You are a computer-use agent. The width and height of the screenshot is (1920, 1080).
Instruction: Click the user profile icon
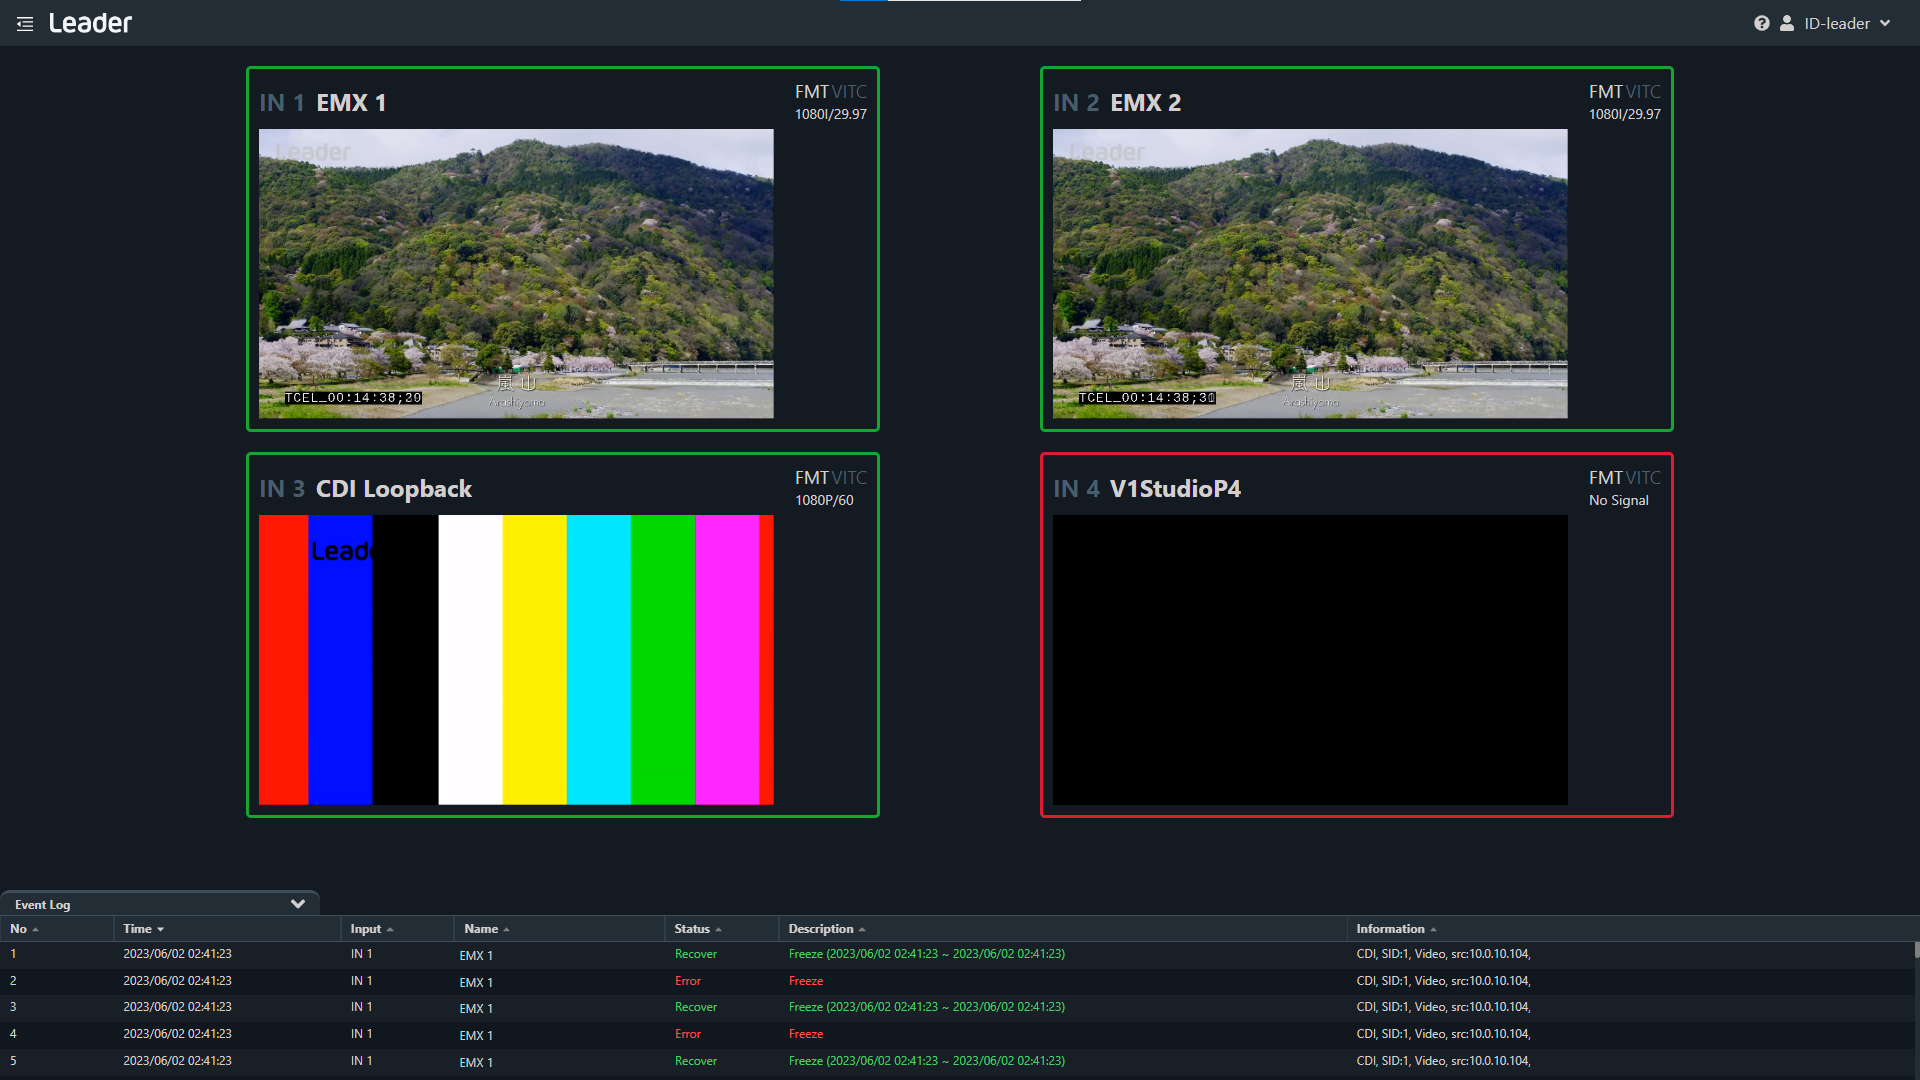(x=1787, y=23)
